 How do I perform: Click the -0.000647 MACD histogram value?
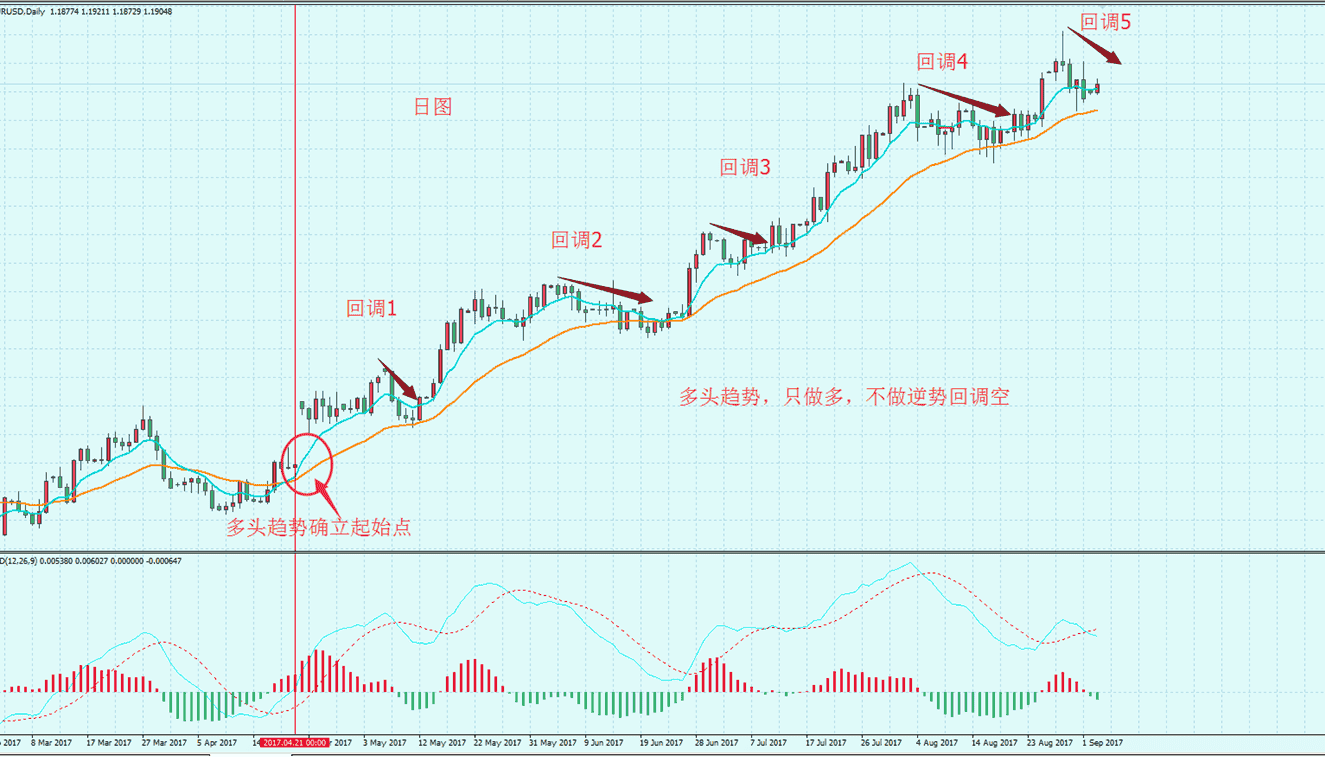163,560
